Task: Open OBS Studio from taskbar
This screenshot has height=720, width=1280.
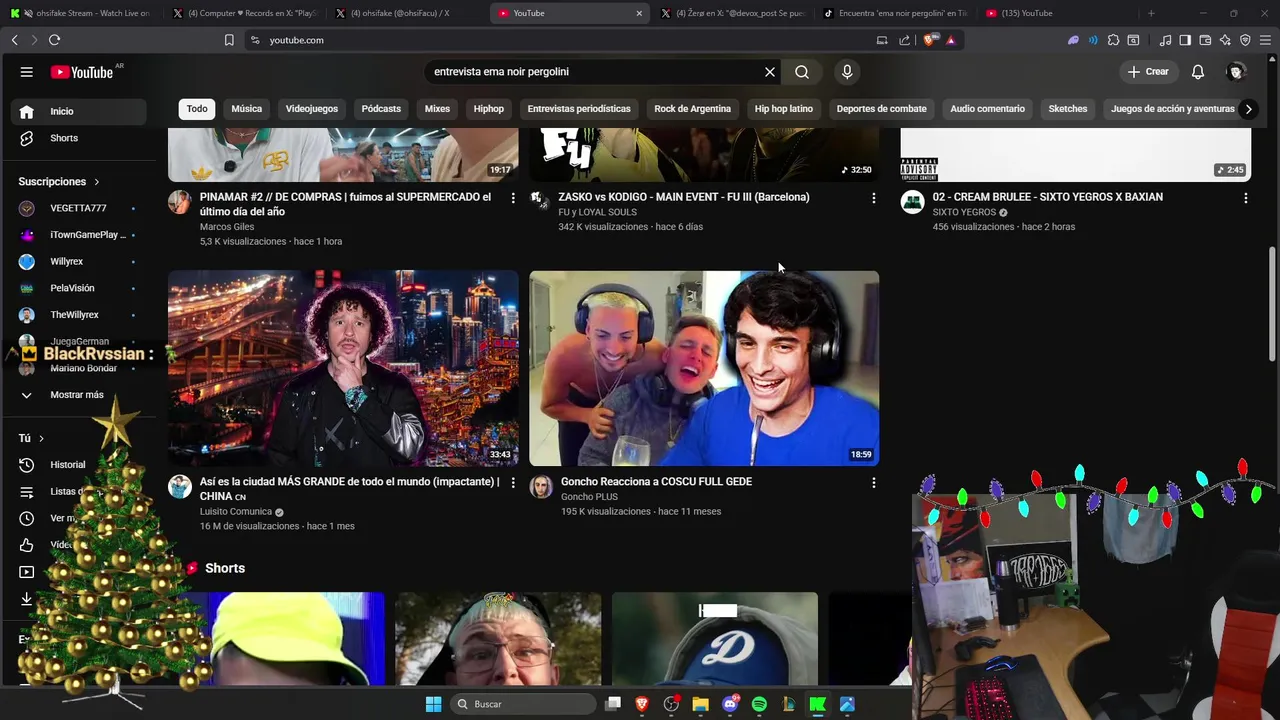Action: 672,704
